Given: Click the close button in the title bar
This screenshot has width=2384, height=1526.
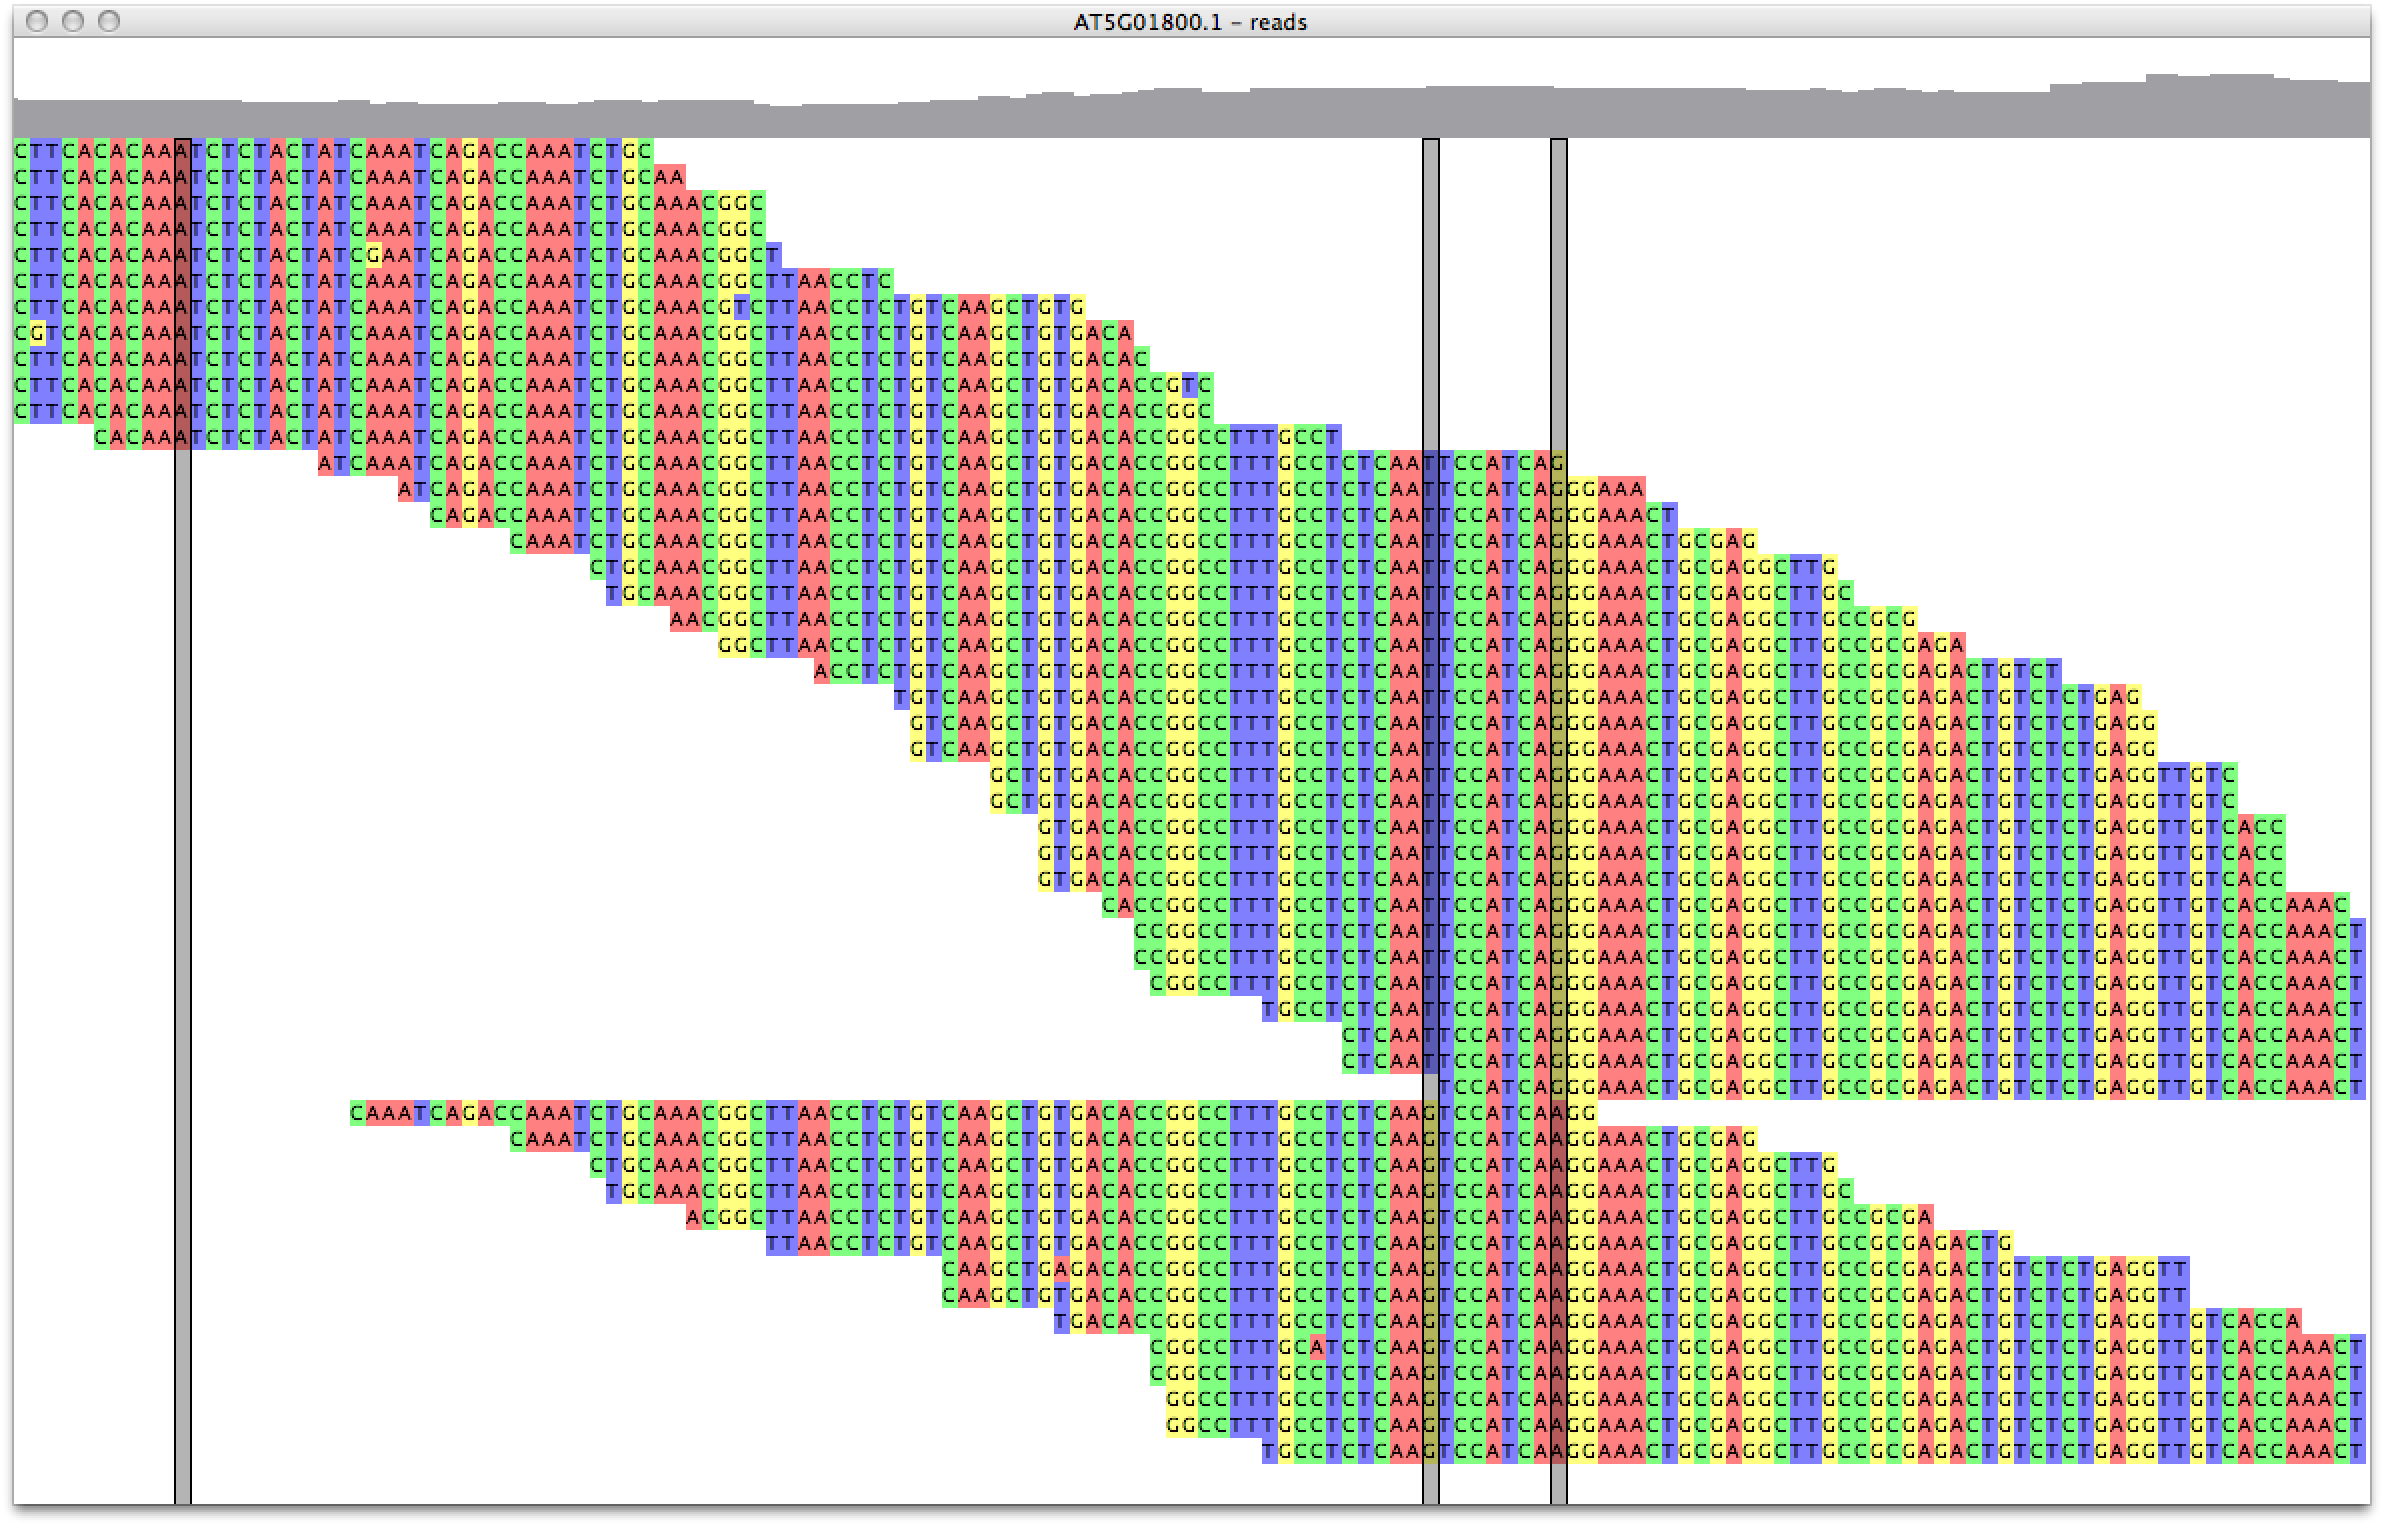Looking at the screenshot, I should pos(37,21).
